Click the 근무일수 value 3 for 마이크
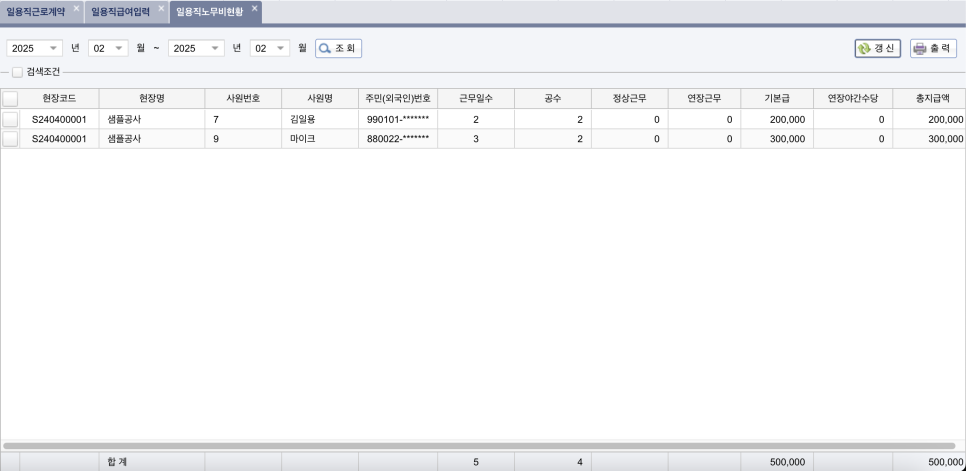Image resolution: width=966 pixels, height=471 pixels. click(x=476, y=139)
